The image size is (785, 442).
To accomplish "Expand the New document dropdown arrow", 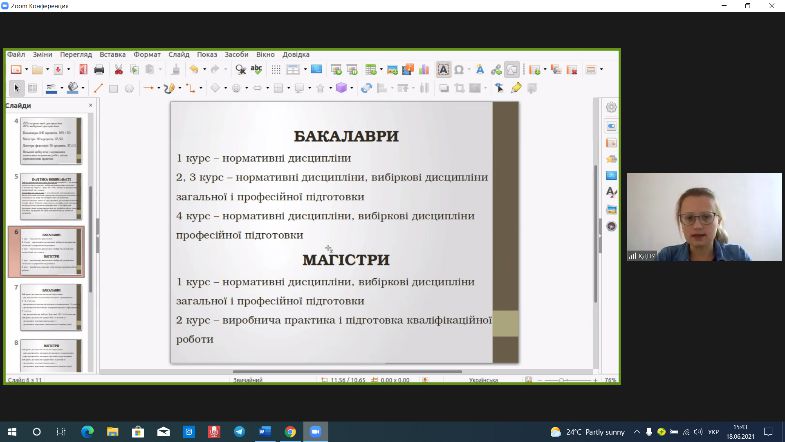I will click(x=26, y=70).
